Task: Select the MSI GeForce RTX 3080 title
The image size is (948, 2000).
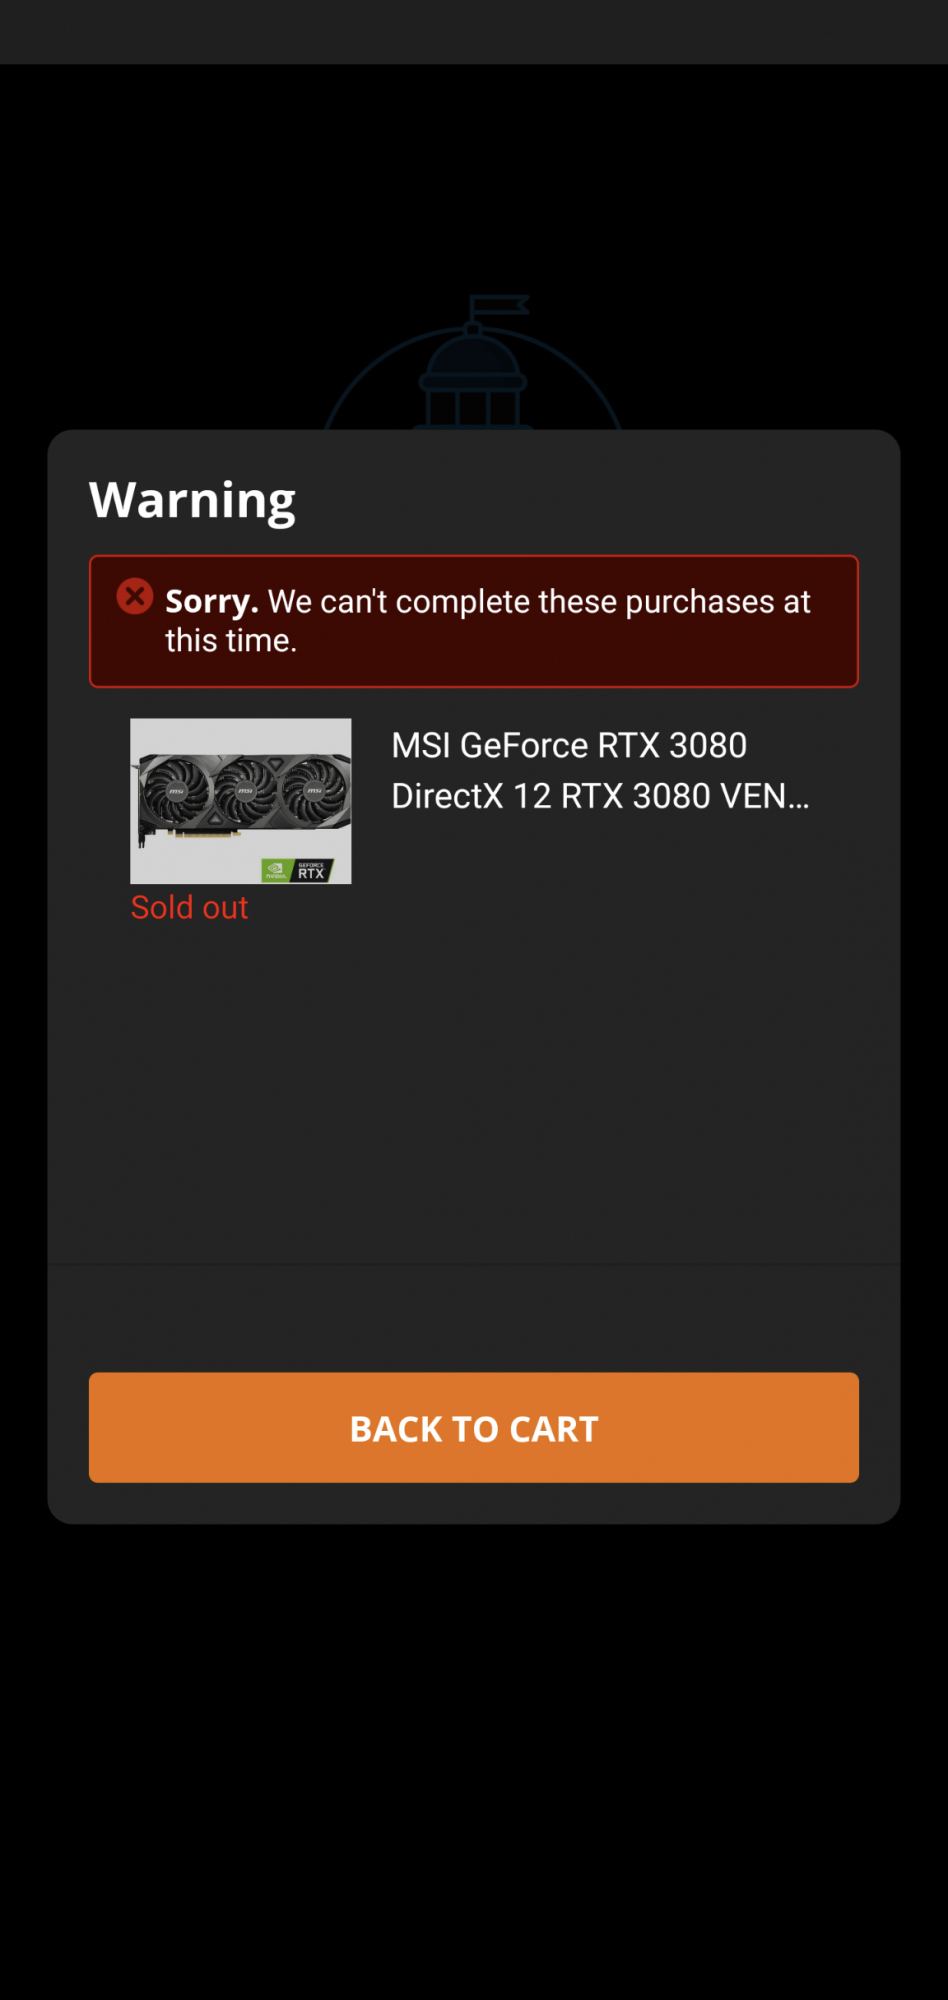Action: (x=569, y=745)
